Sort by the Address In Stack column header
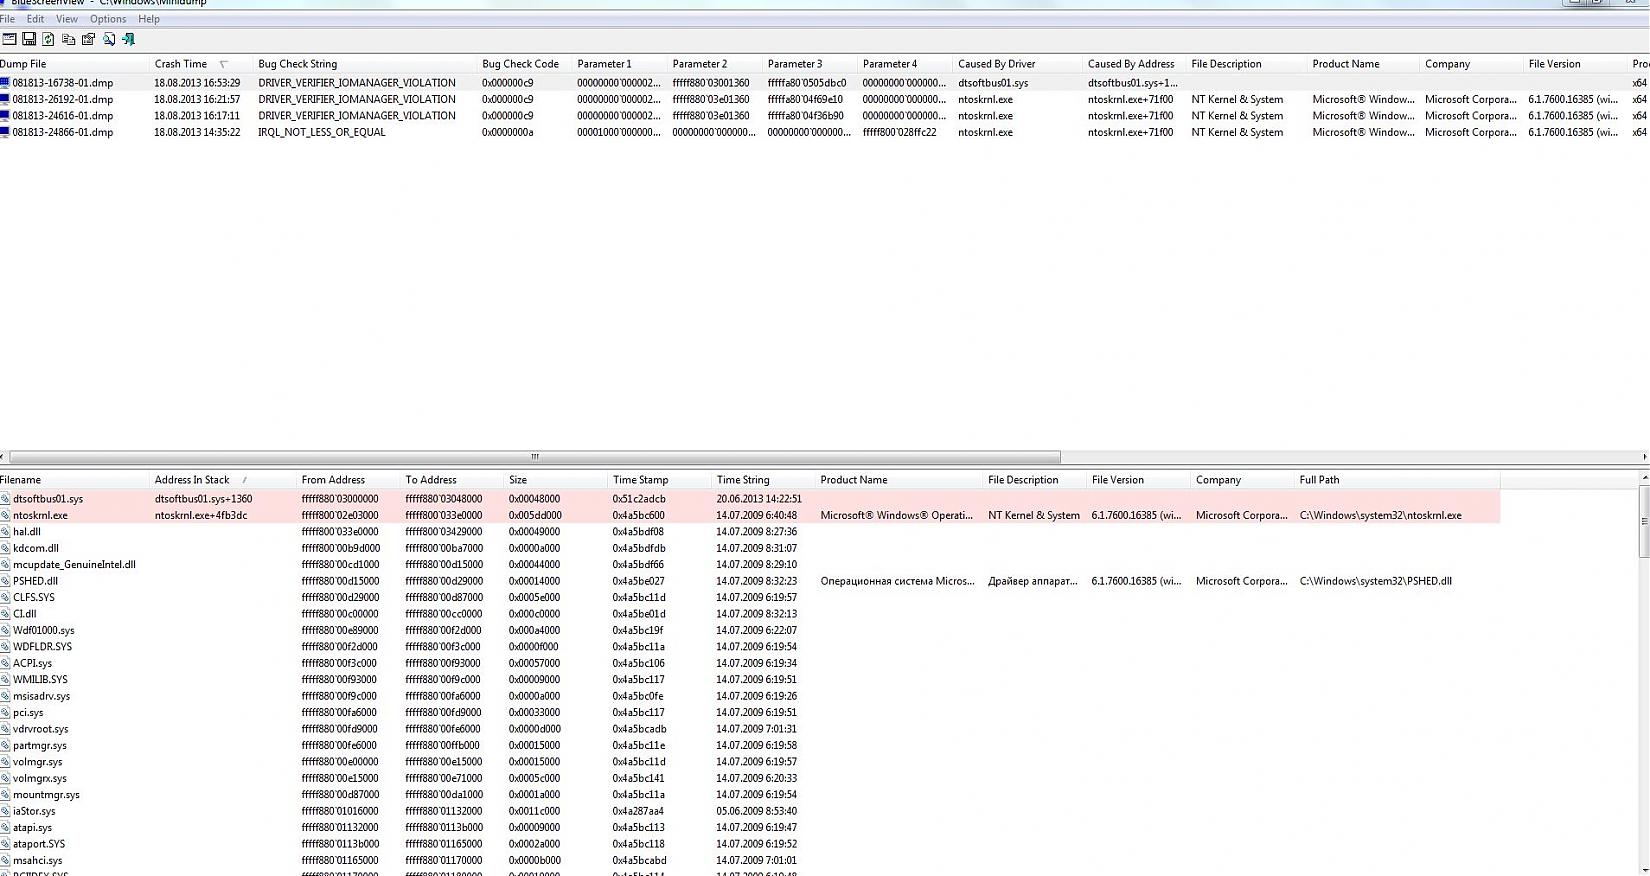 pos(224,480)
